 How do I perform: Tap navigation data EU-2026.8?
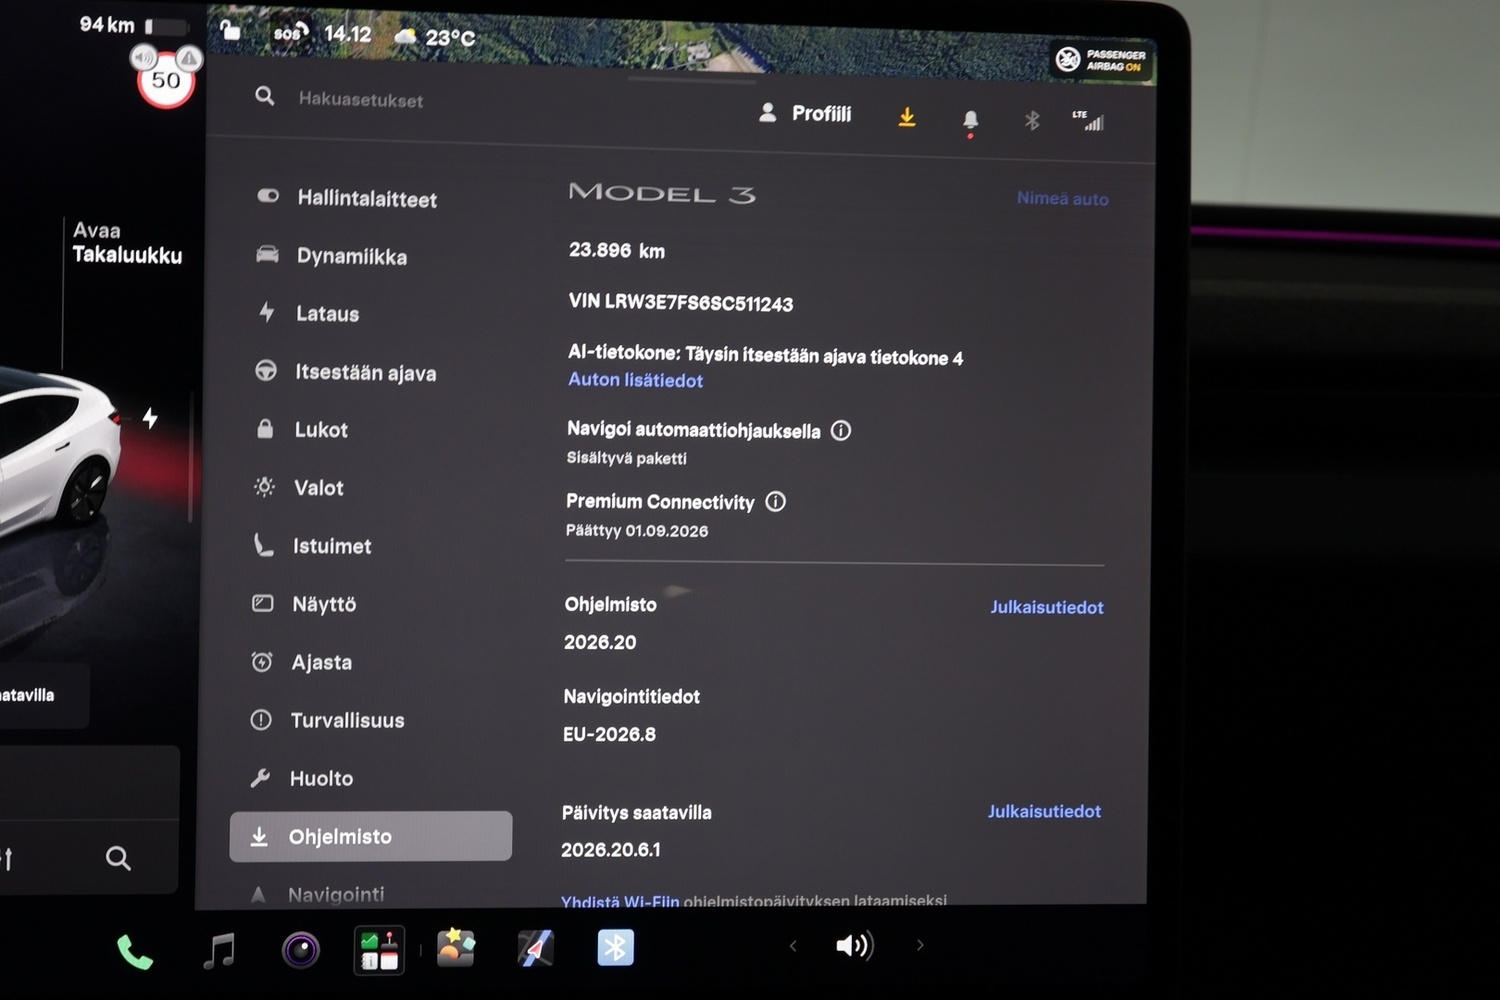click(609, 734)
